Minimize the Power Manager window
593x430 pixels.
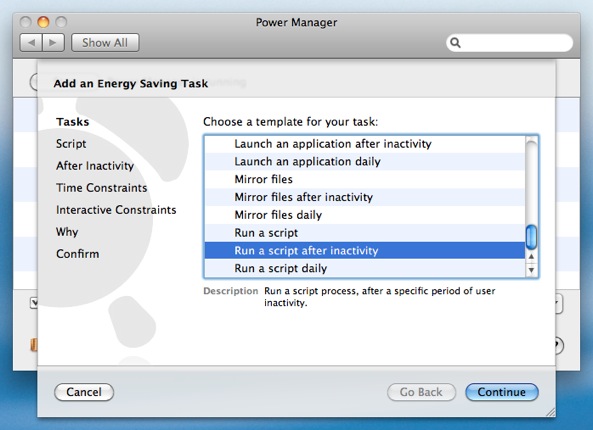pos(43,22)
